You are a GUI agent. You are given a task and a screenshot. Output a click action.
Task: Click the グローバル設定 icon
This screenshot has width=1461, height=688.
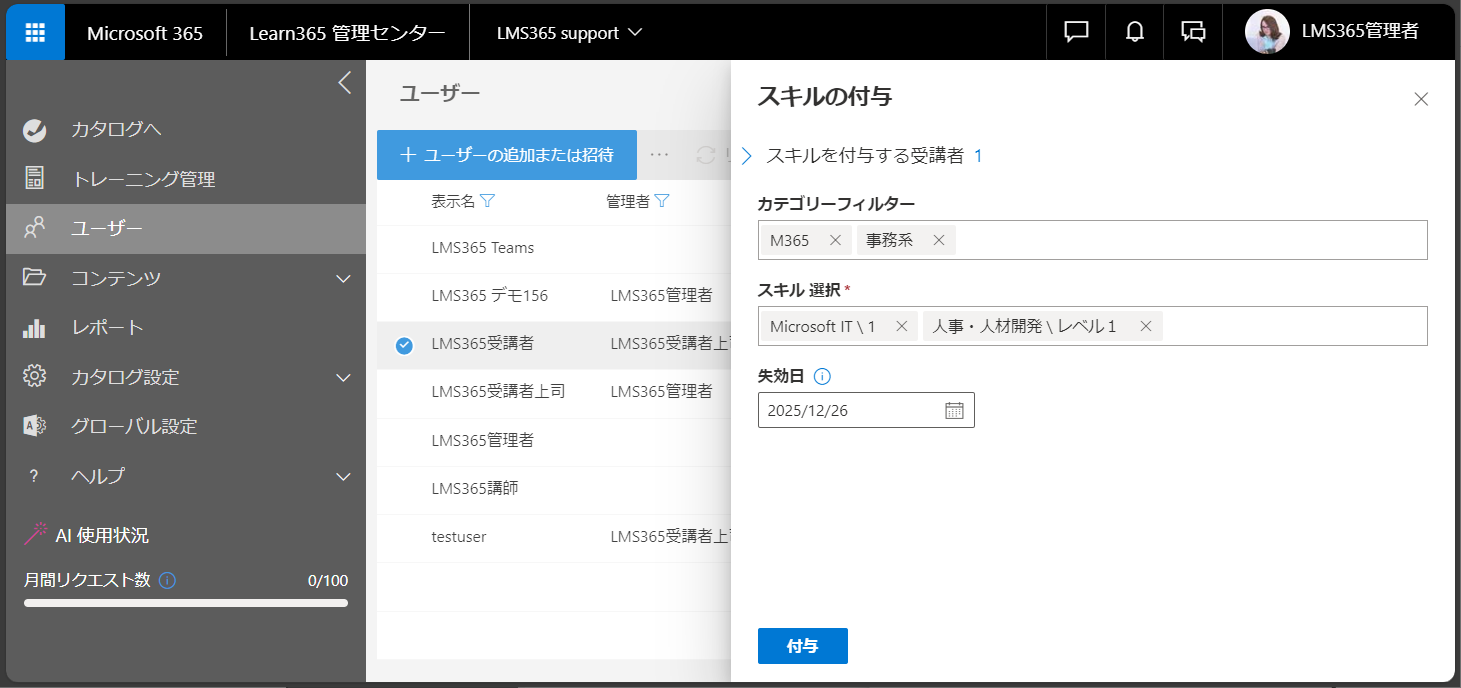coord(35,426)
